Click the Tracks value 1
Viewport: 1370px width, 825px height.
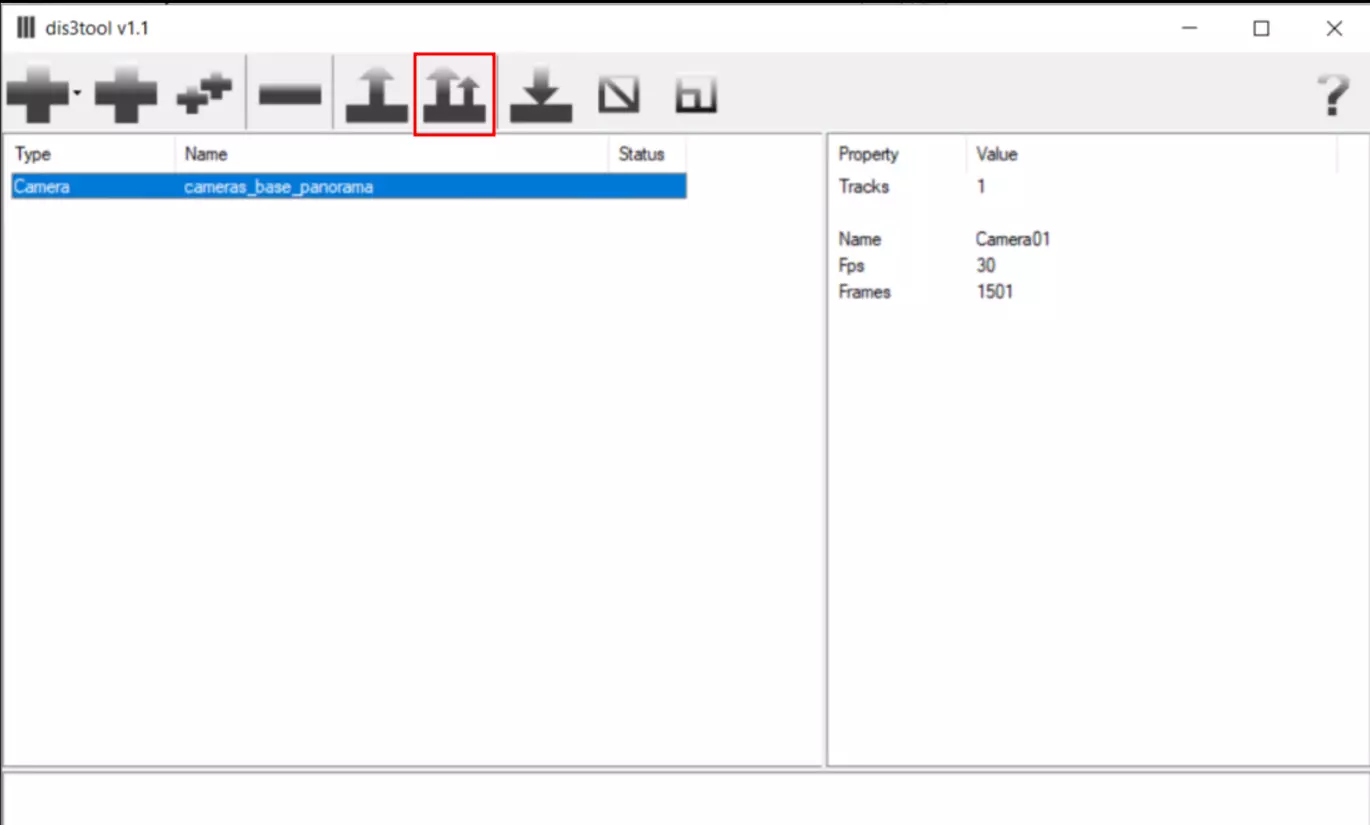point(981,186)
